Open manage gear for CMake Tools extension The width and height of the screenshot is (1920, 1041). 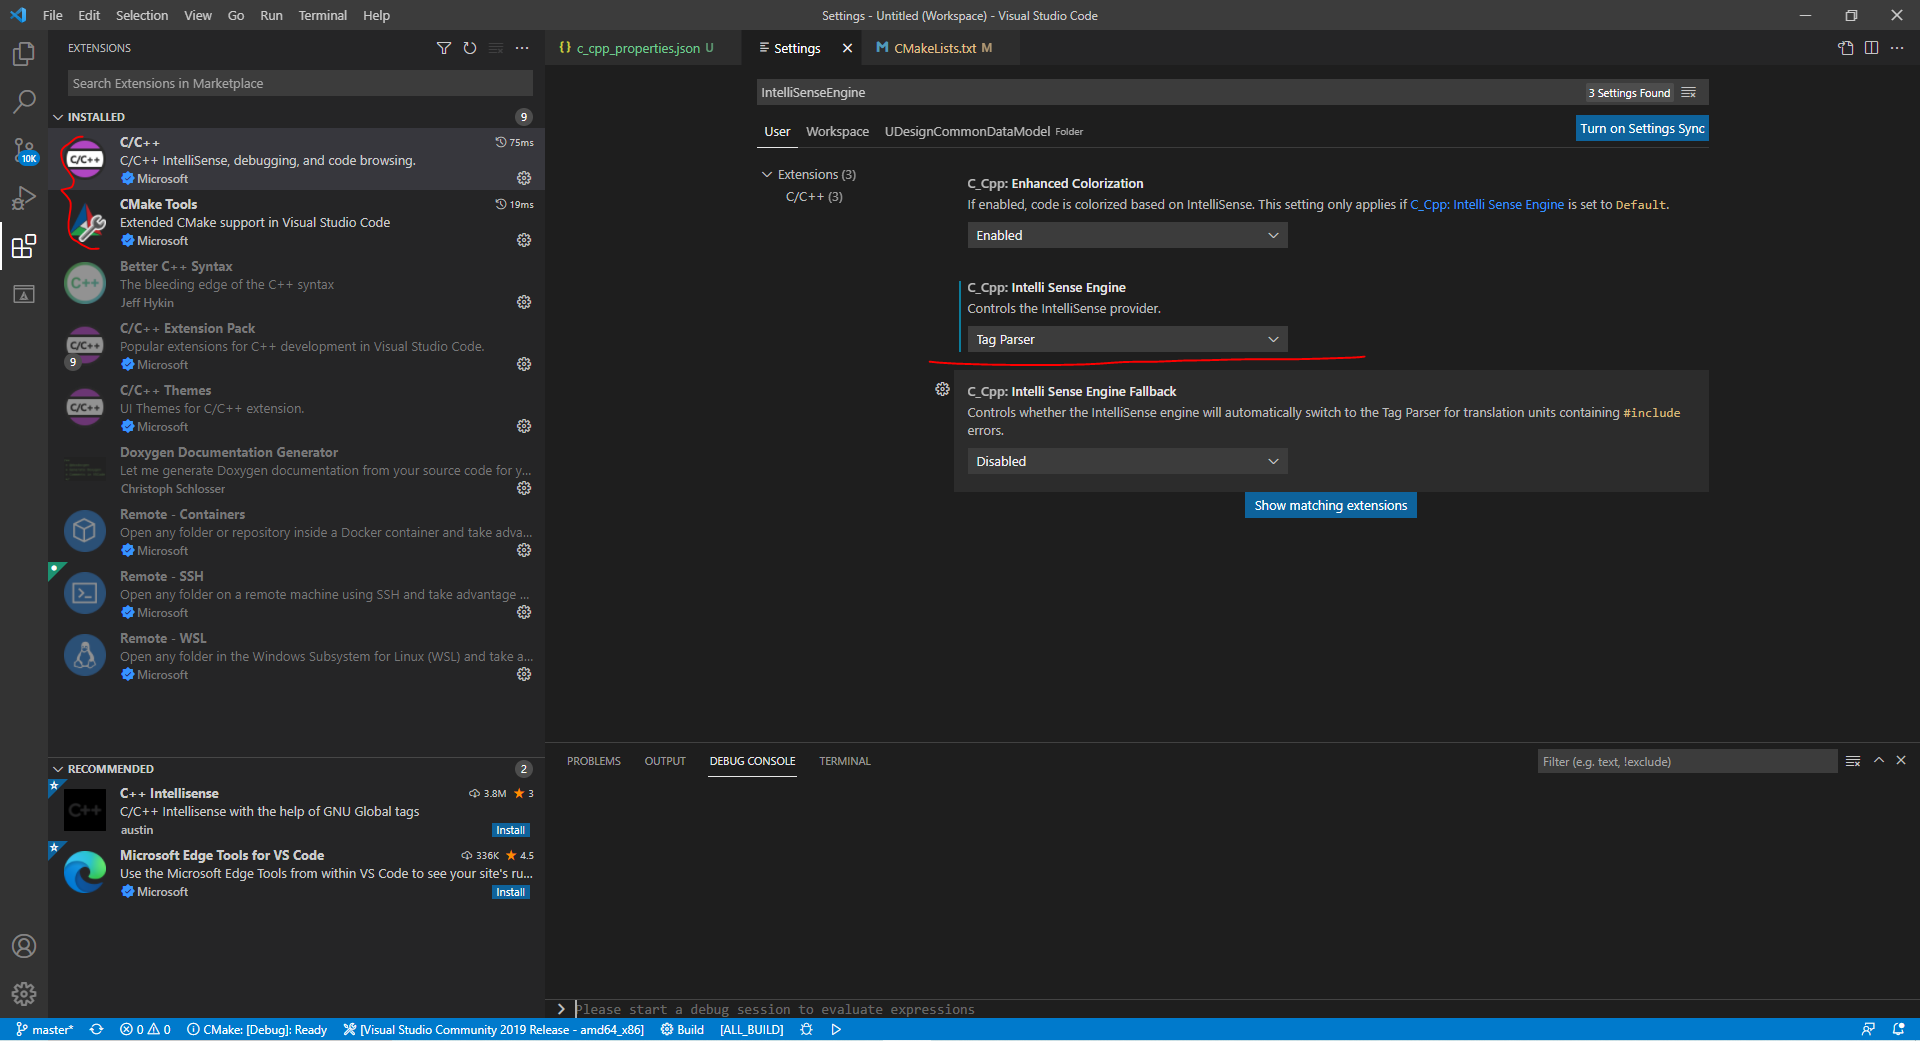pos(524,240)
